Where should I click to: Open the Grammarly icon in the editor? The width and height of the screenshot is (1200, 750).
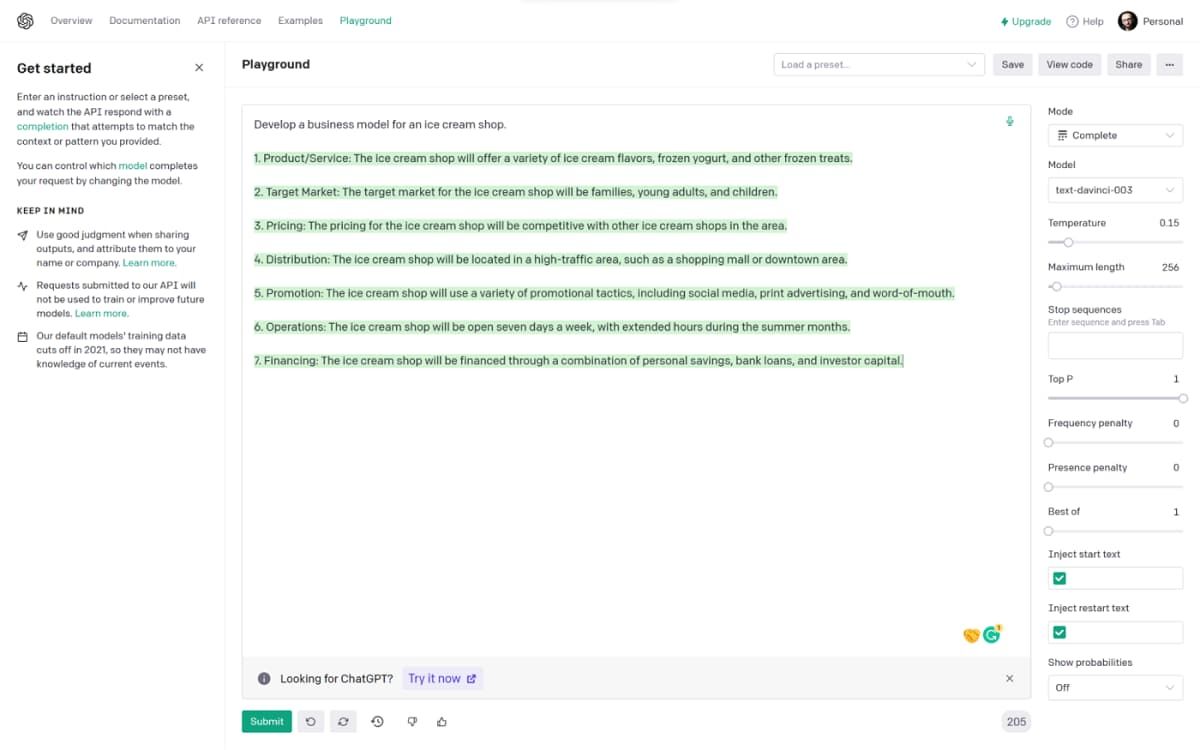tap(991, 633)
